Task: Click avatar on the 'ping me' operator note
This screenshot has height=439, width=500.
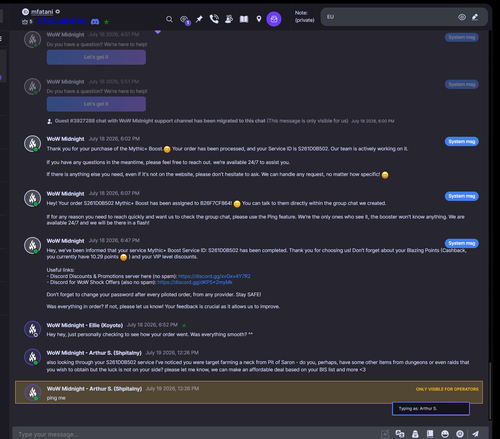Action: tap(33, 392)
